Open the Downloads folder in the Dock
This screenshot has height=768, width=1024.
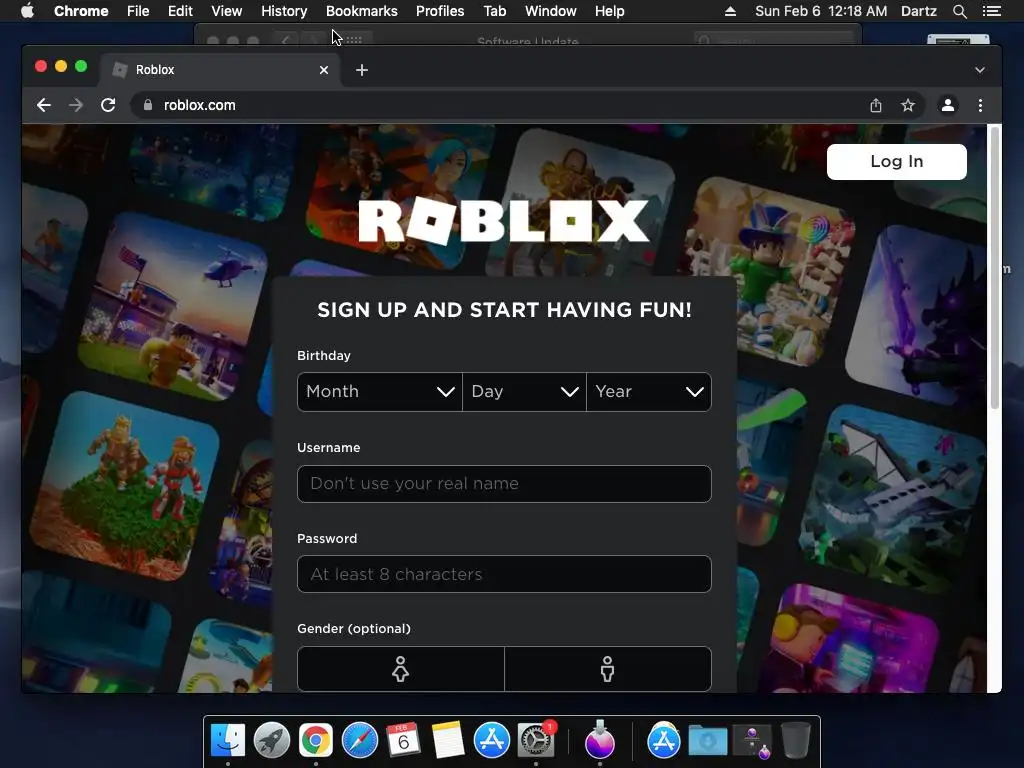click(708, 741)
